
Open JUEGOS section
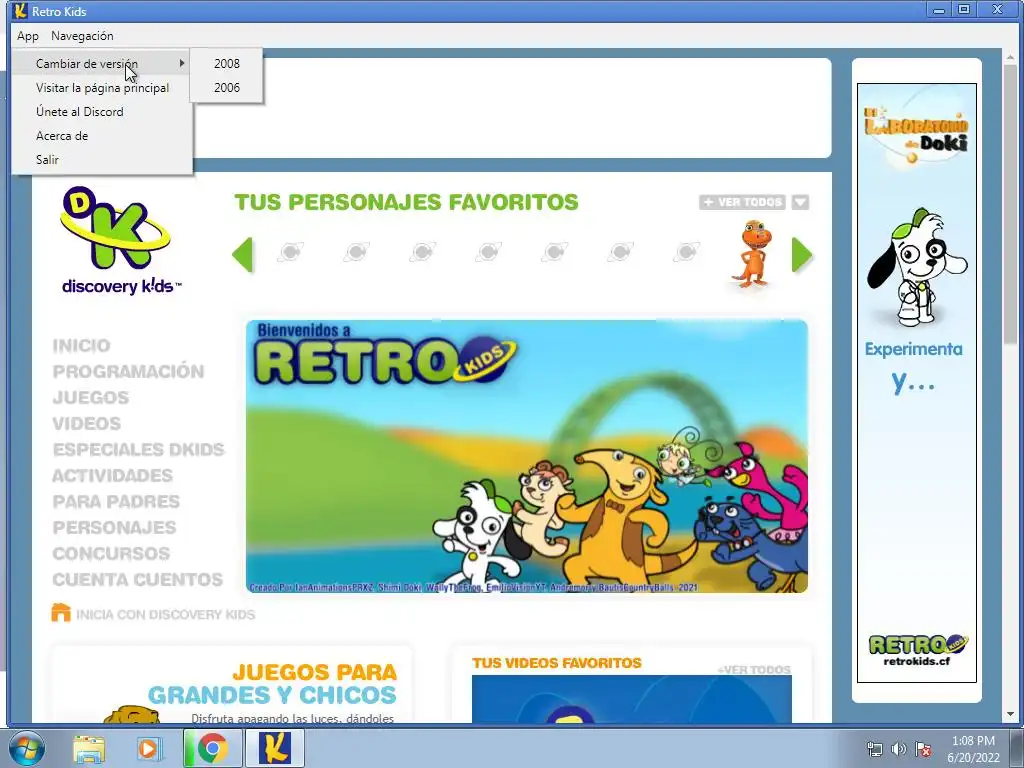pyautogui.click(x=91, y=398)
